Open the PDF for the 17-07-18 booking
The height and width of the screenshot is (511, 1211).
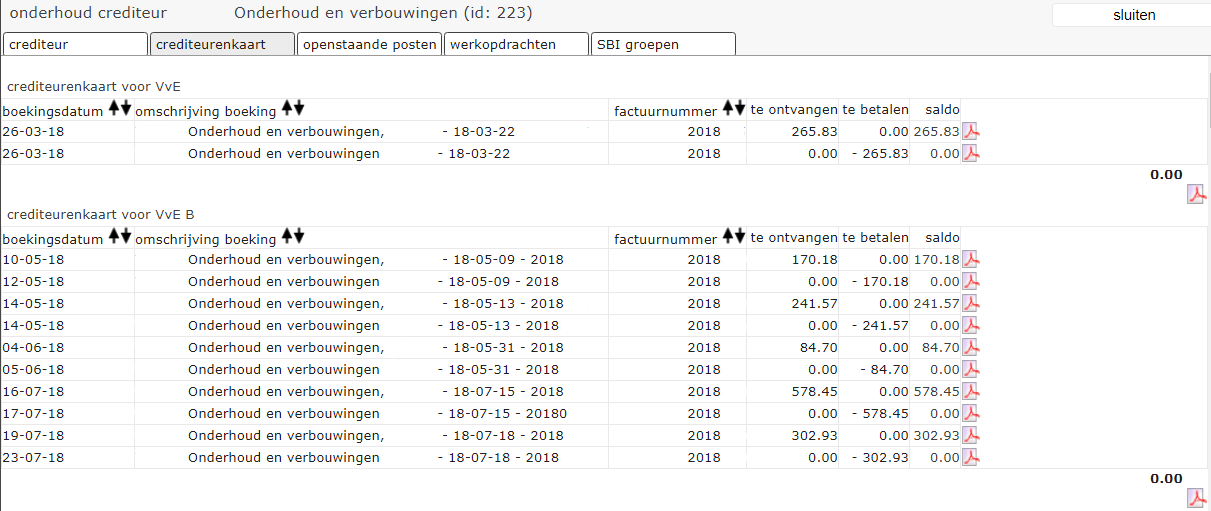coord(970,414)
